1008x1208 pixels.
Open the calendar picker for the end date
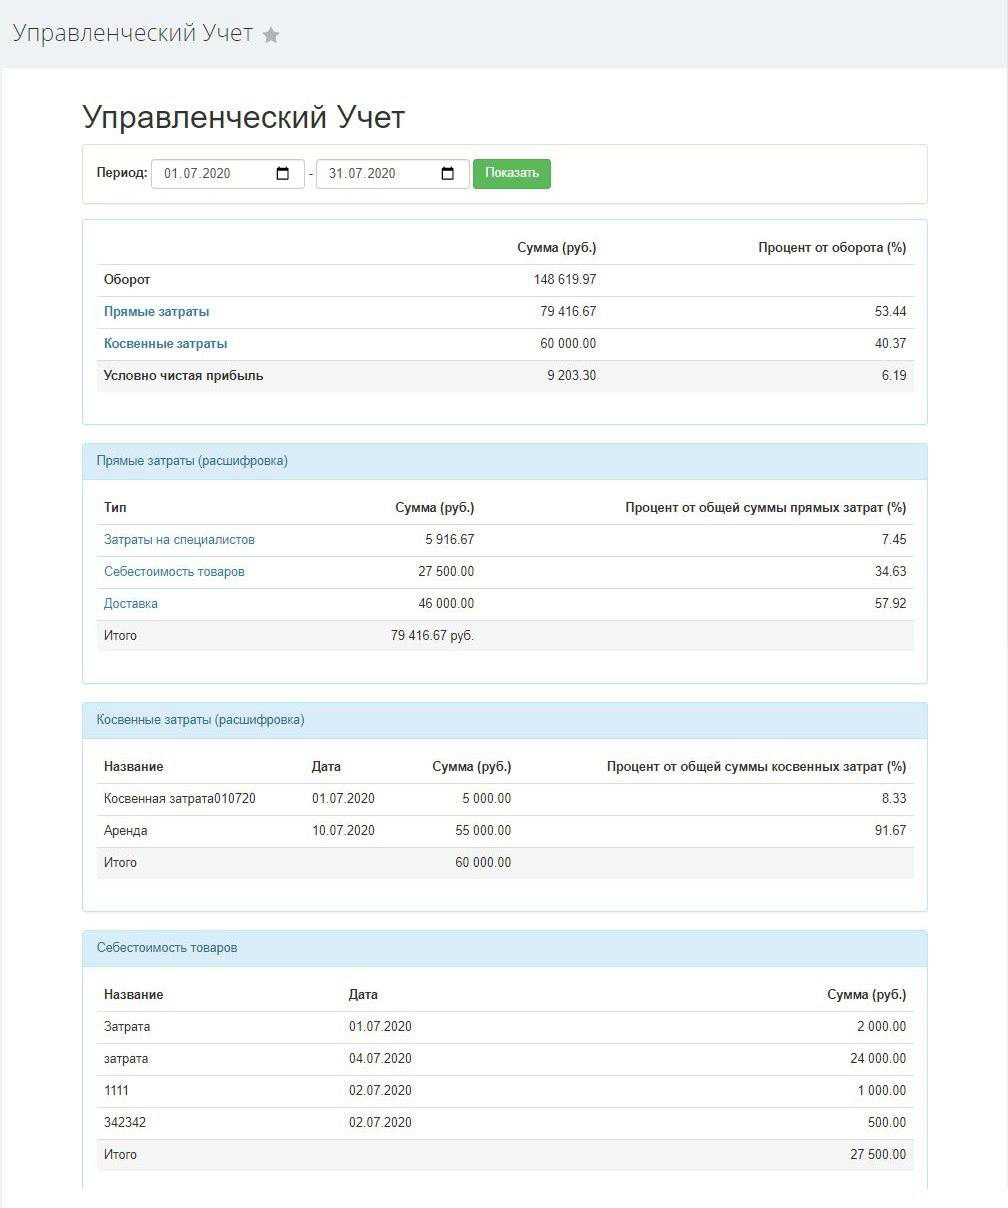pyautogui.click(x=448, y=174)
